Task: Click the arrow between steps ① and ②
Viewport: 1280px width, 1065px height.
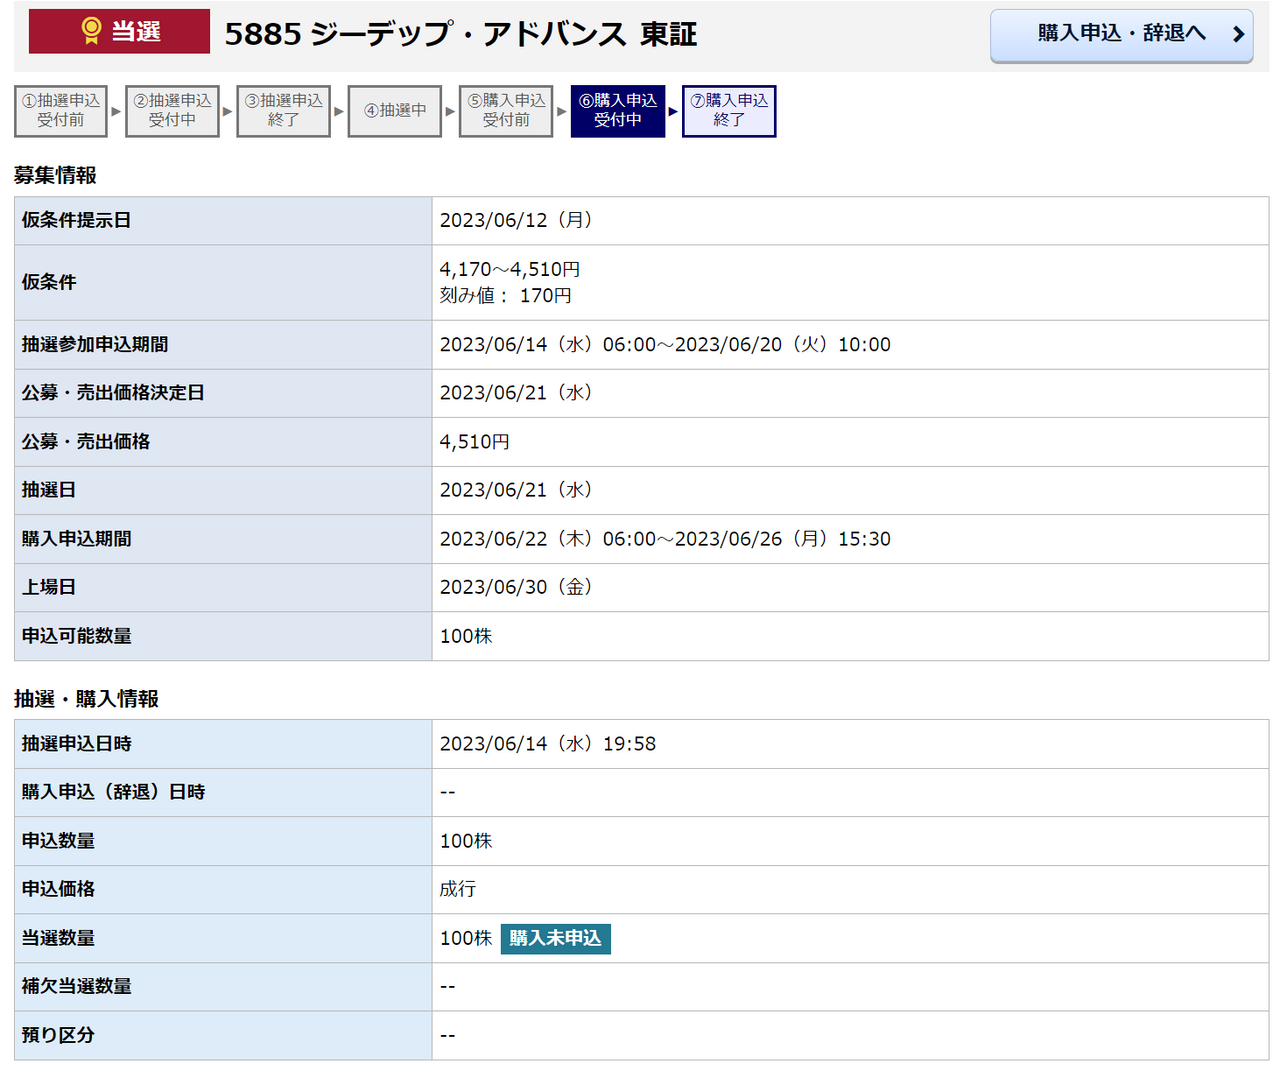Action: [x=116, y=111]
